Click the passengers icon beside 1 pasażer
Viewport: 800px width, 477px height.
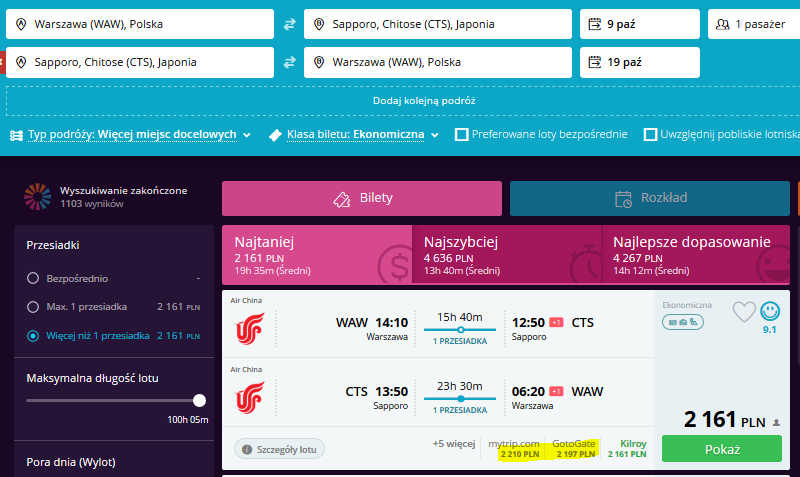[722, 24]
